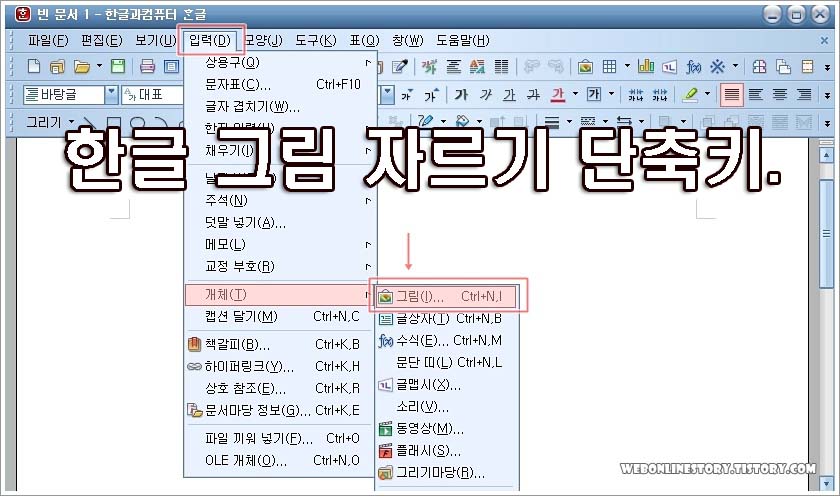
Task: Select right paragraph alignment
Action: 804,95
